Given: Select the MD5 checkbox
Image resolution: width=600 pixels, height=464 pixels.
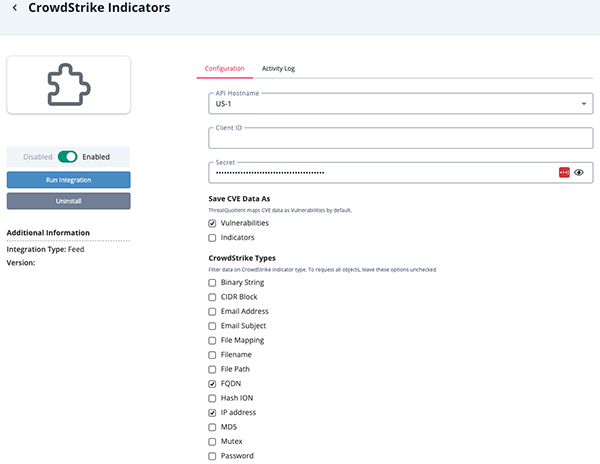Looking at the screenshot, I should pyautogui.click(x=212, y=427).
